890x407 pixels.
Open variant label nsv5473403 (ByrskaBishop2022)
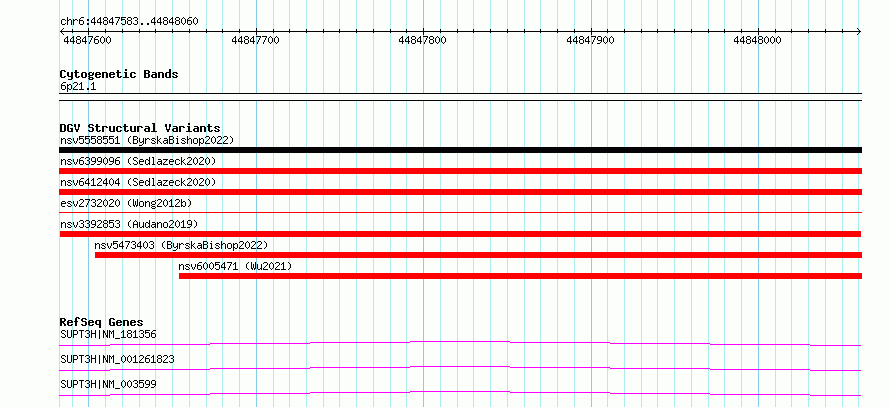180,245
